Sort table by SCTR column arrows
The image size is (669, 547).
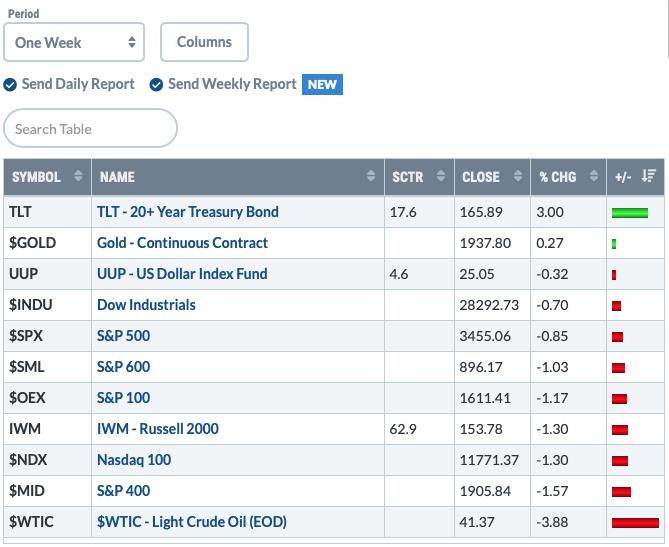[x=441, y=176]
